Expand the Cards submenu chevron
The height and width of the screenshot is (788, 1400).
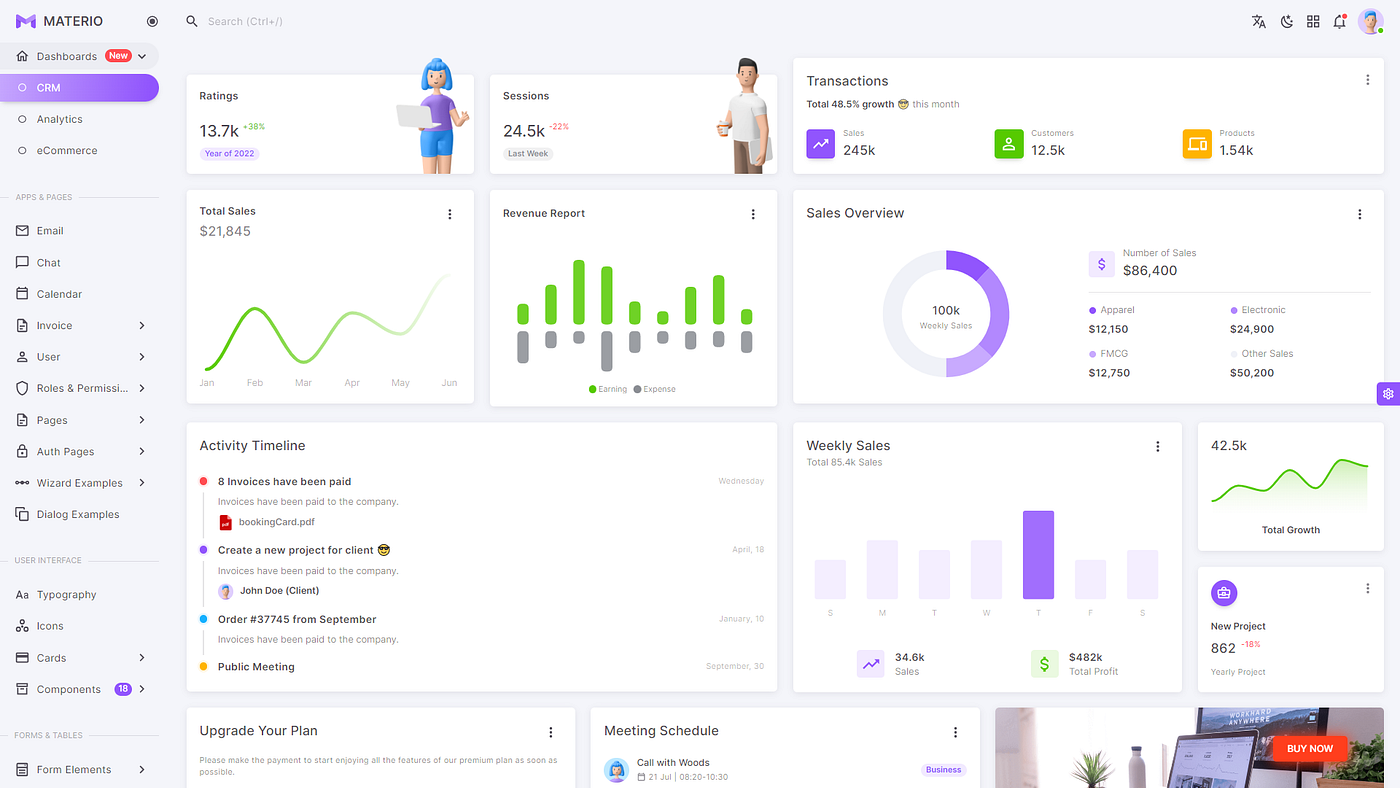tap(142, 658)
